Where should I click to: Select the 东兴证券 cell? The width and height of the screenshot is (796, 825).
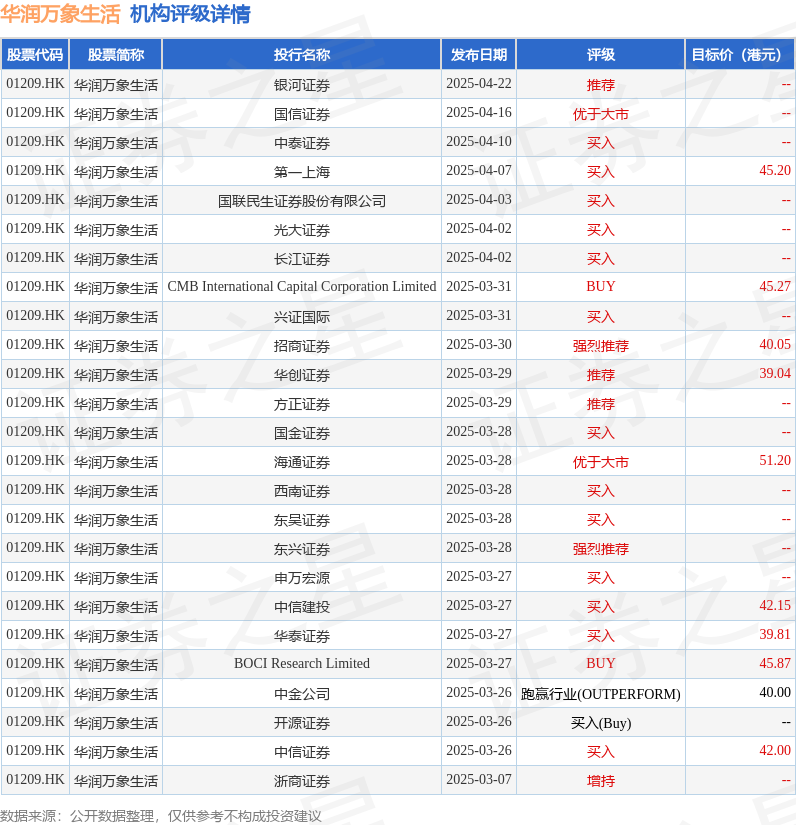[301, 548]
